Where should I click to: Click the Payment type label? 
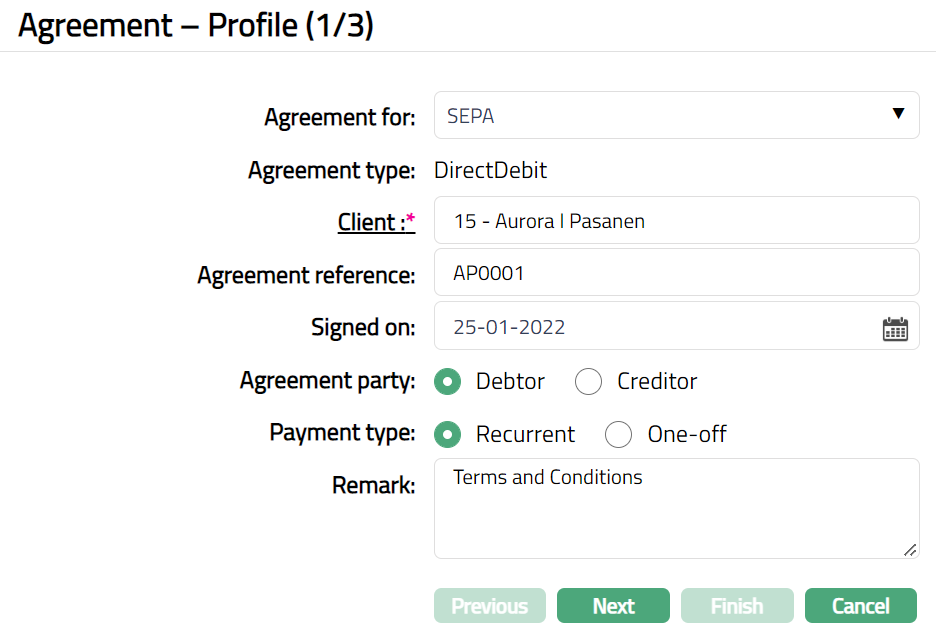point(342,433)
